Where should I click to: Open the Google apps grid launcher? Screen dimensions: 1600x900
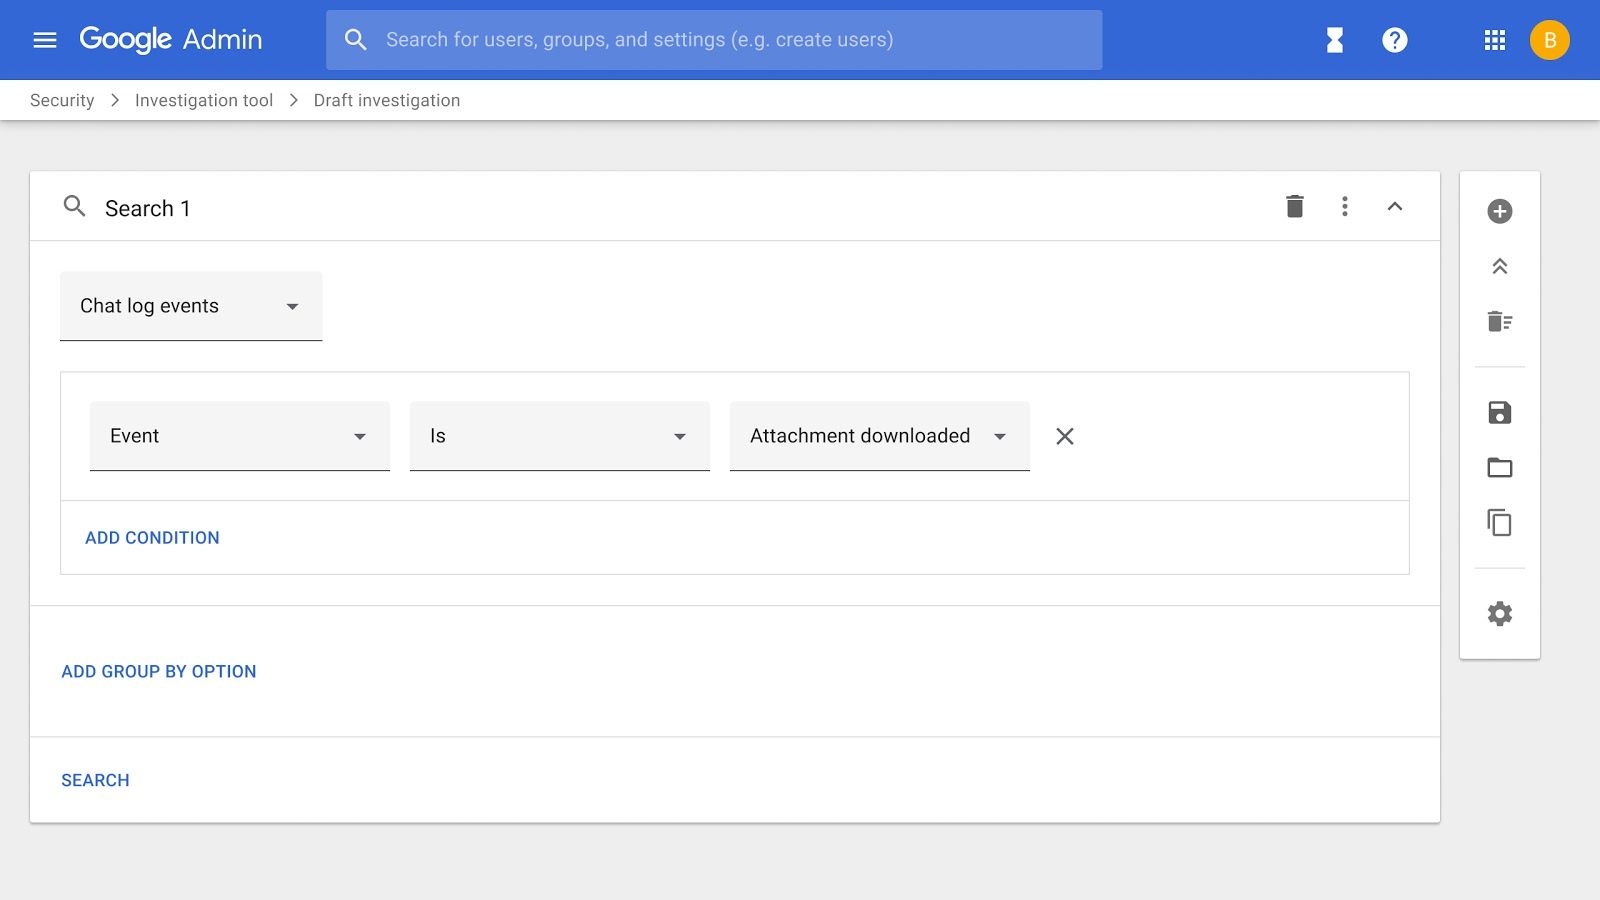click(x=1494, y=40)
